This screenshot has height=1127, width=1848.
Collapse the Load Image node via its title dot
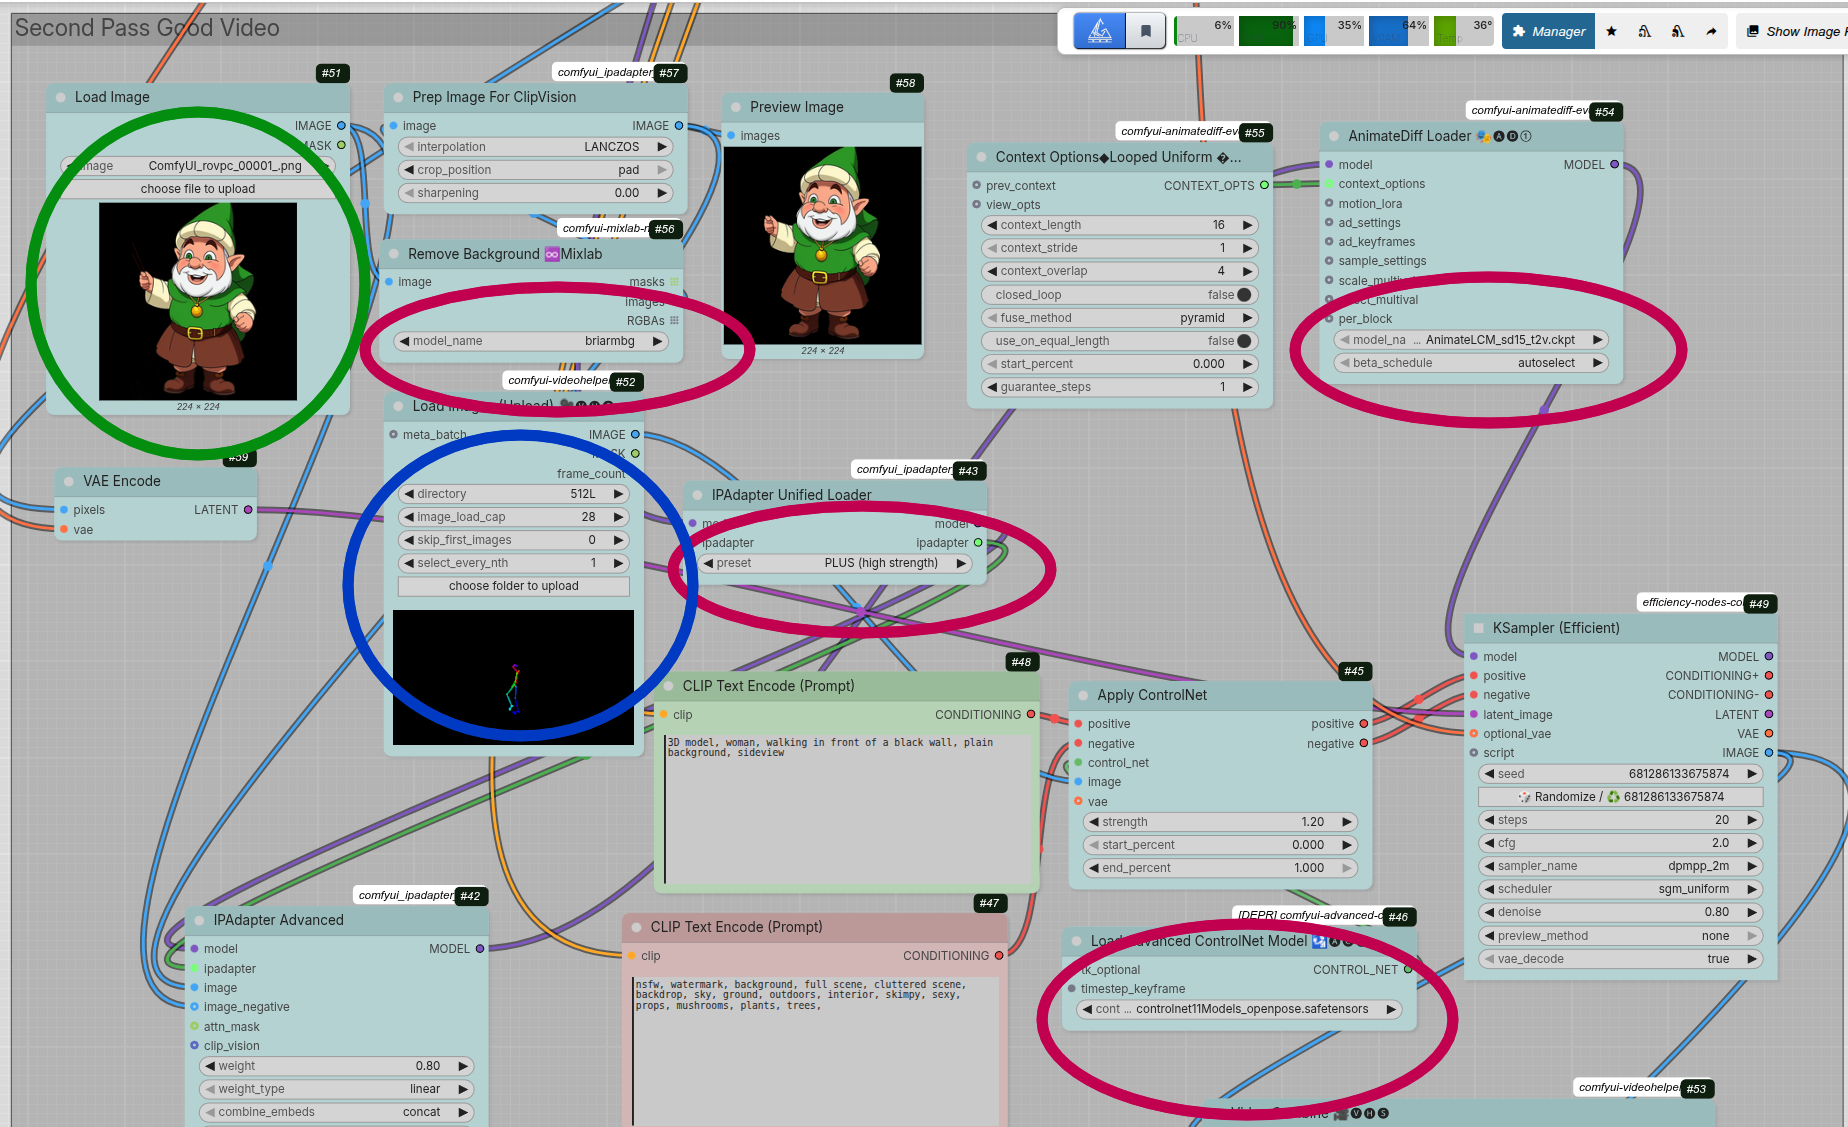click(61, 97)
